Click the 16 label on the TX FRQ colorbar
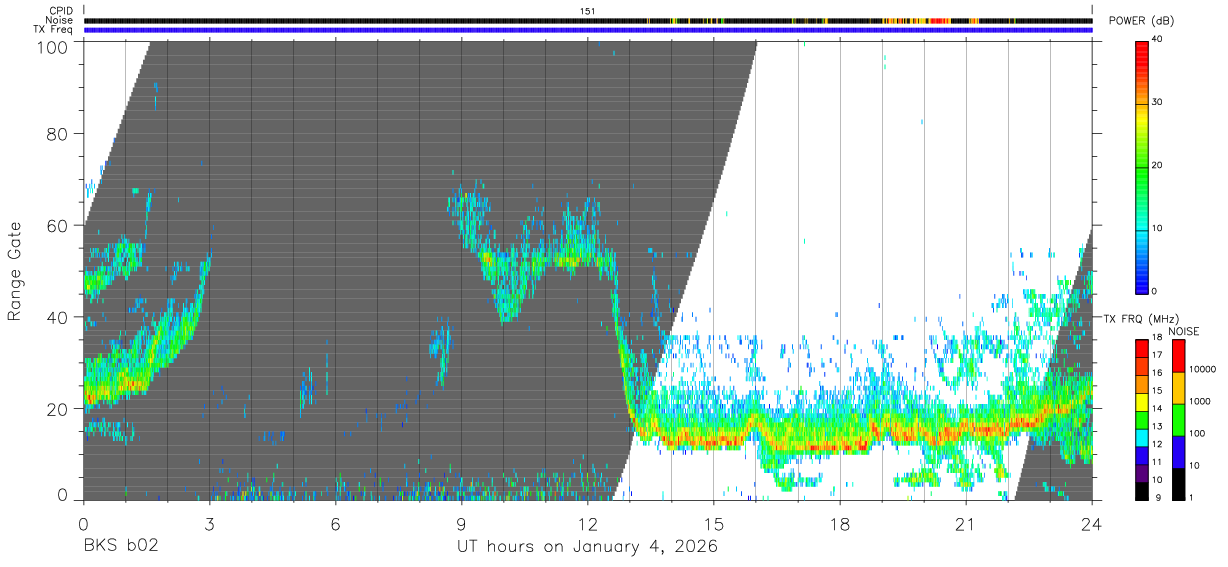The height and width of the screenshot is (567, 1228). click(1158, 372)
